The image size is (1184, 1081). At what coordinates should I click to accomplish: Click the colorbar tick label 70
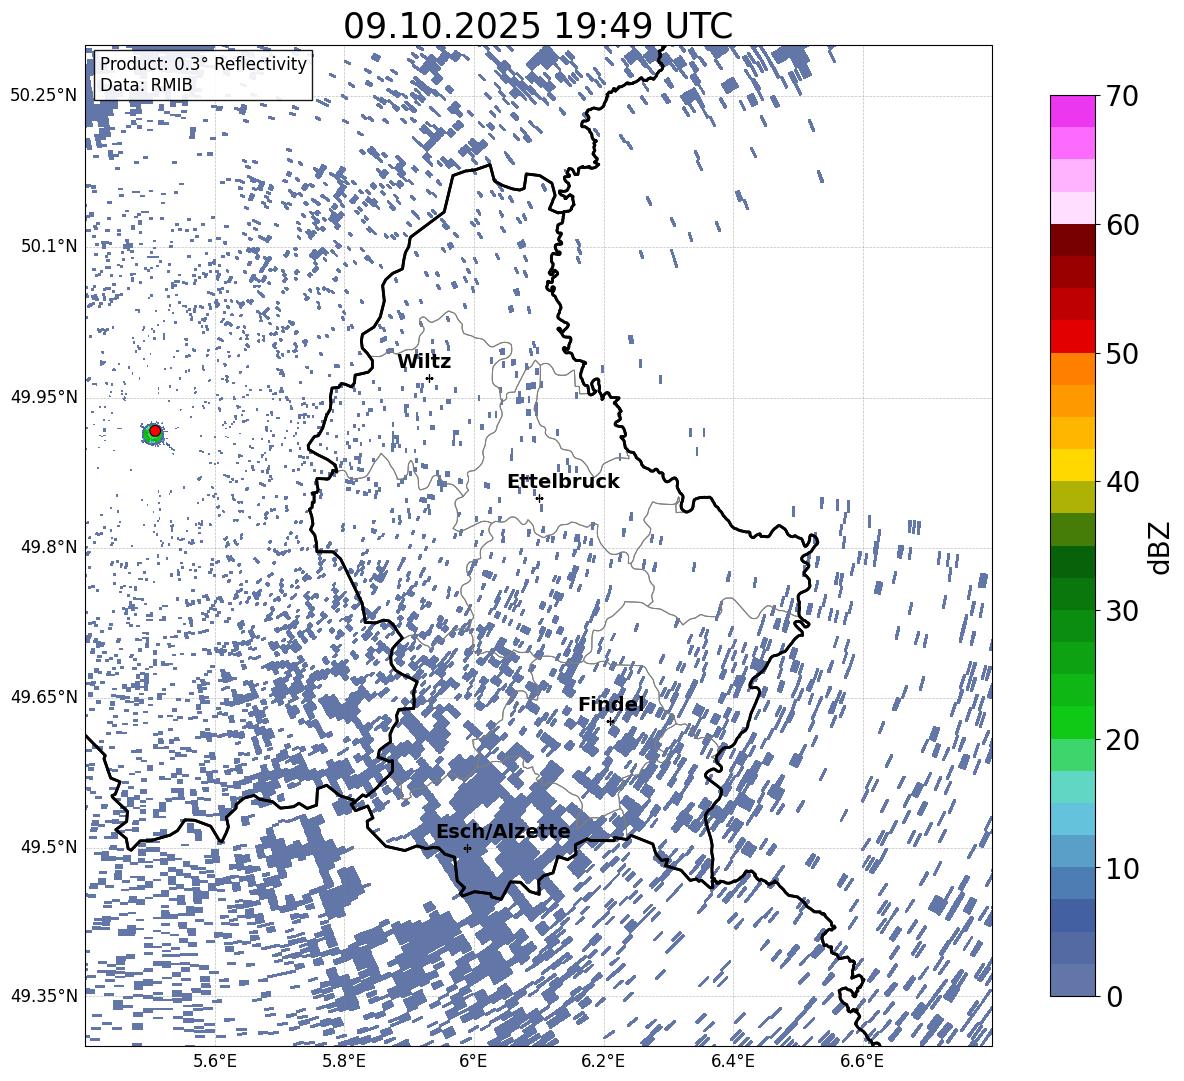coord(1122,96)
